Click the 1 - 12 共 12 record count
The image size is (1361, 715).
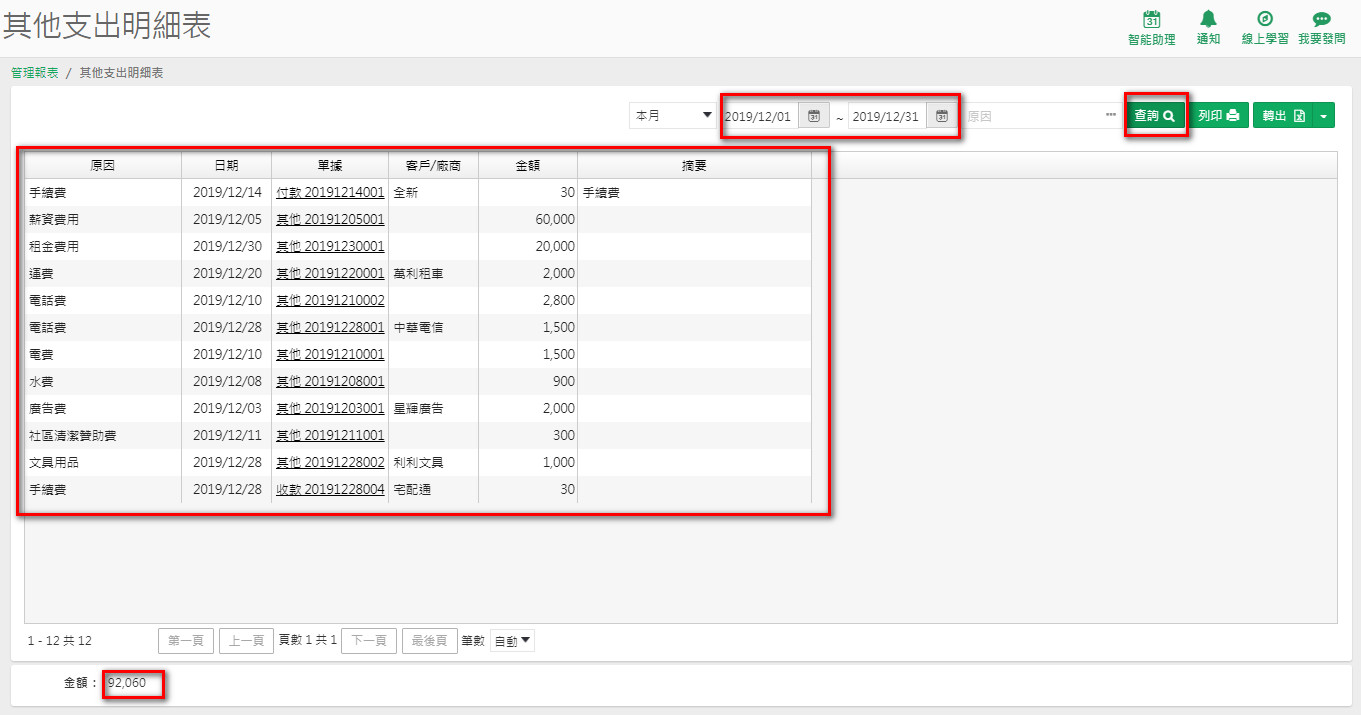[59, 641]
